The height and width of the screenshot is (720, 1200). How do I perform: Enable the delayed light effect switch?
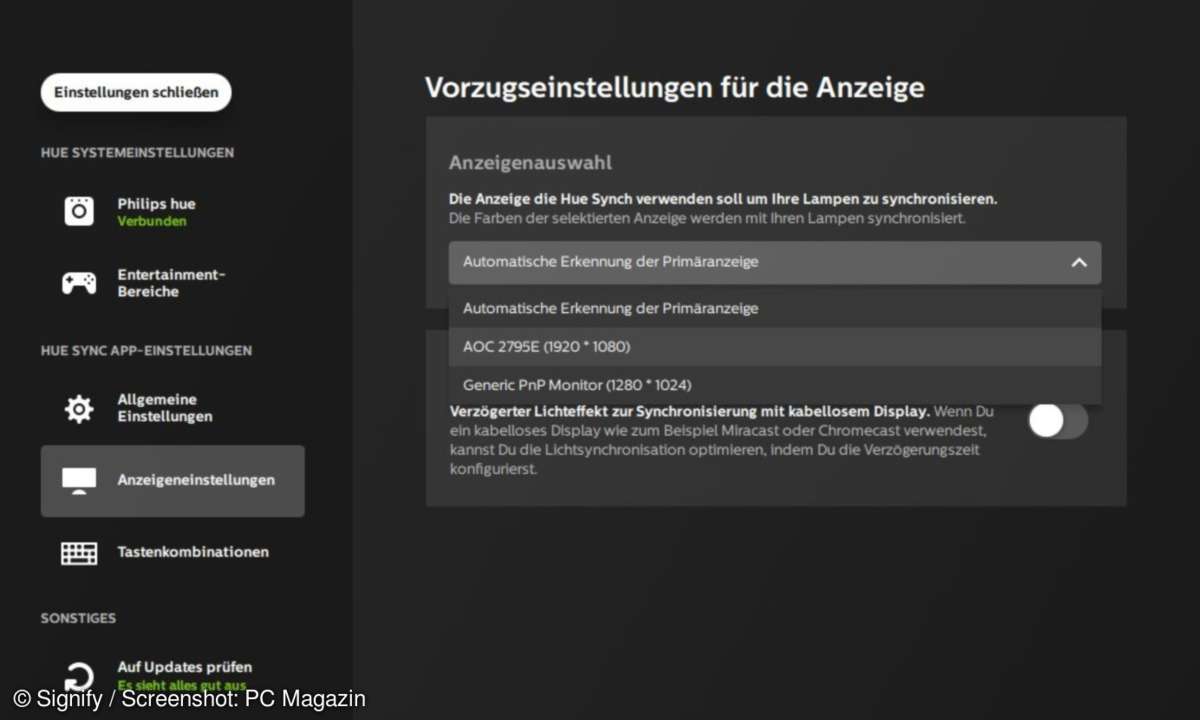pos(1058,420)
